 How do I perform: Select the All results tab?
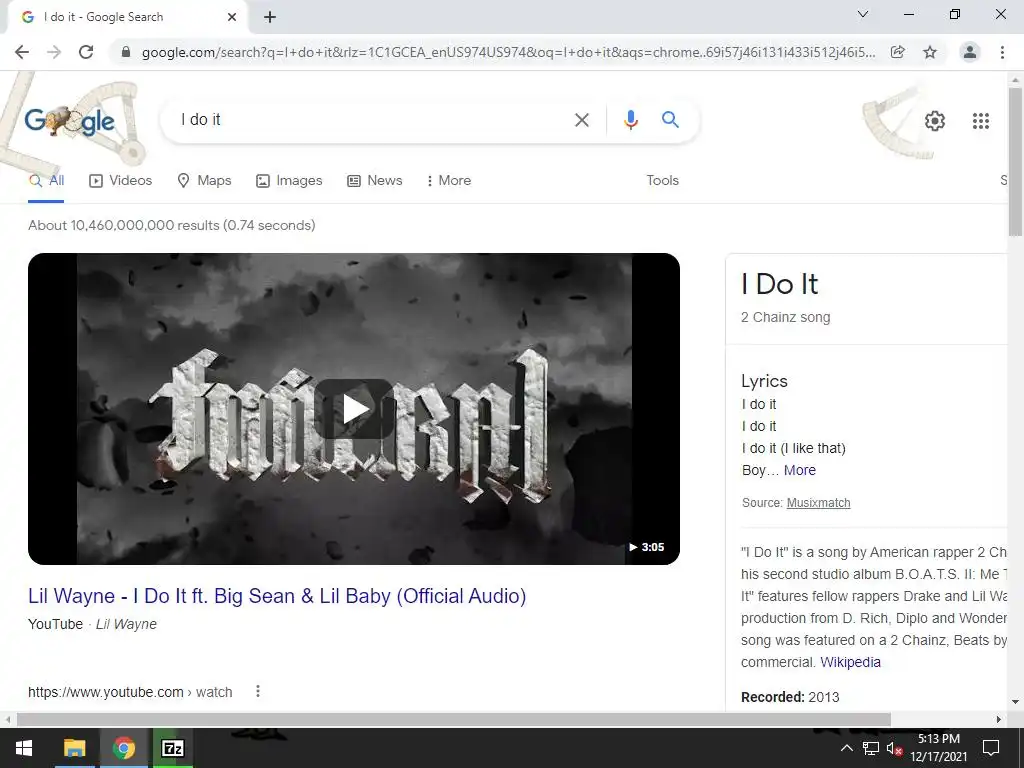coord(46,181)
